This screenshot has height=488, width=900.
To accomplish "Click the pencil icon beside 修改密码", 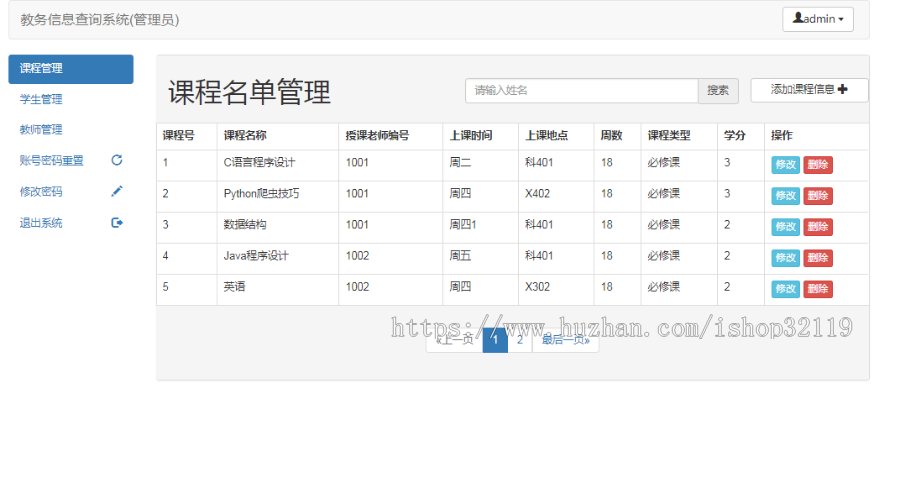I will [117, 191].
